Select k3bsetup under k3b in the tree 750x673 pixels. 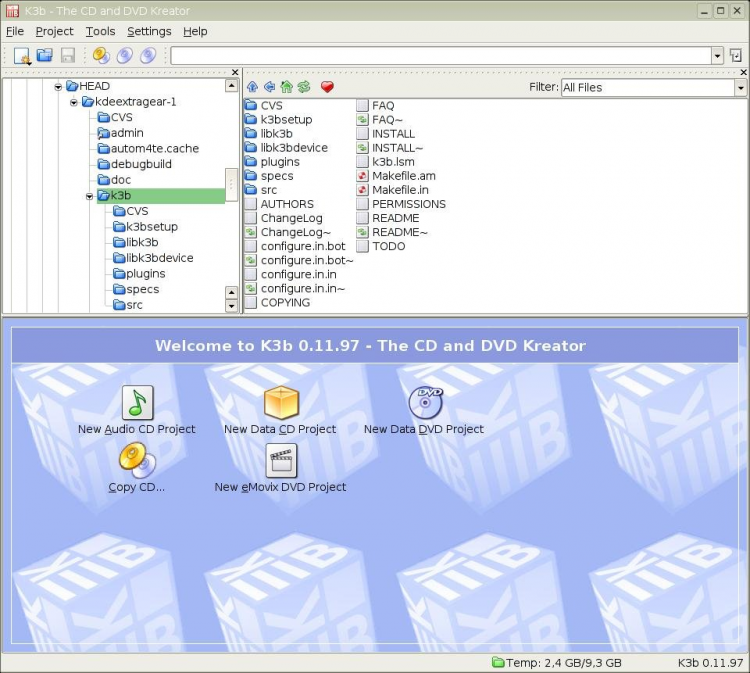(145, 227)
